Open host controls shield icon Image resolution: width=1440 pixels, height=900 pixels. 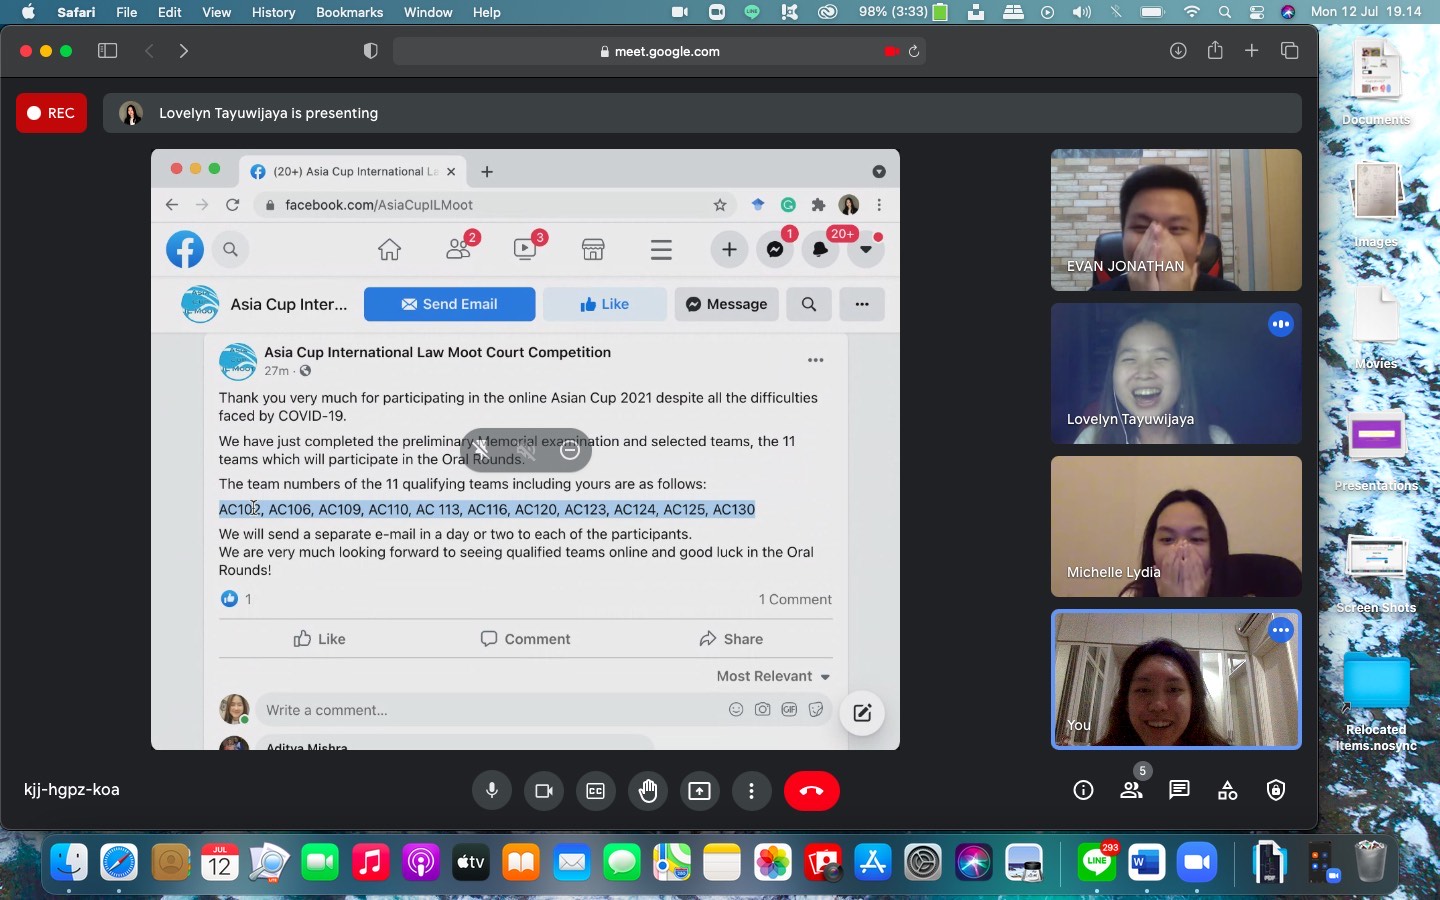click(x=1276, y=791)
